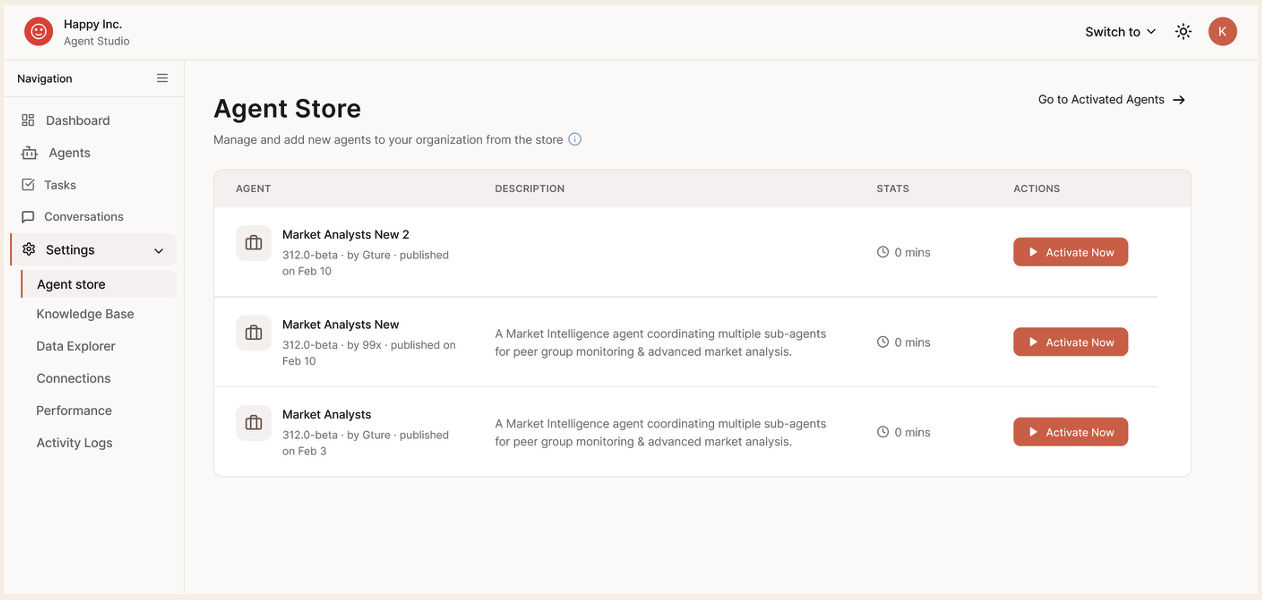Click the info icon beside the store description
Screen dimensions: 1262x600
[574, 139]
